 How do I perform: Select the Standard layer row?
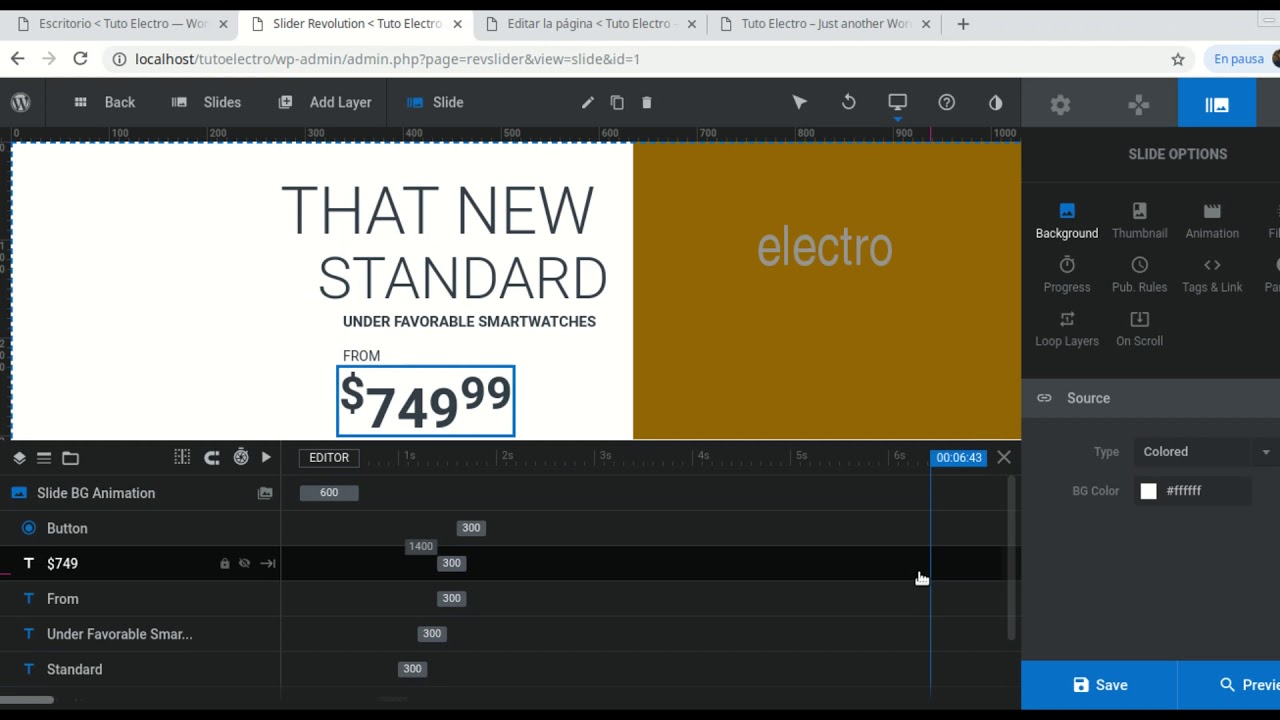(140, 669)
